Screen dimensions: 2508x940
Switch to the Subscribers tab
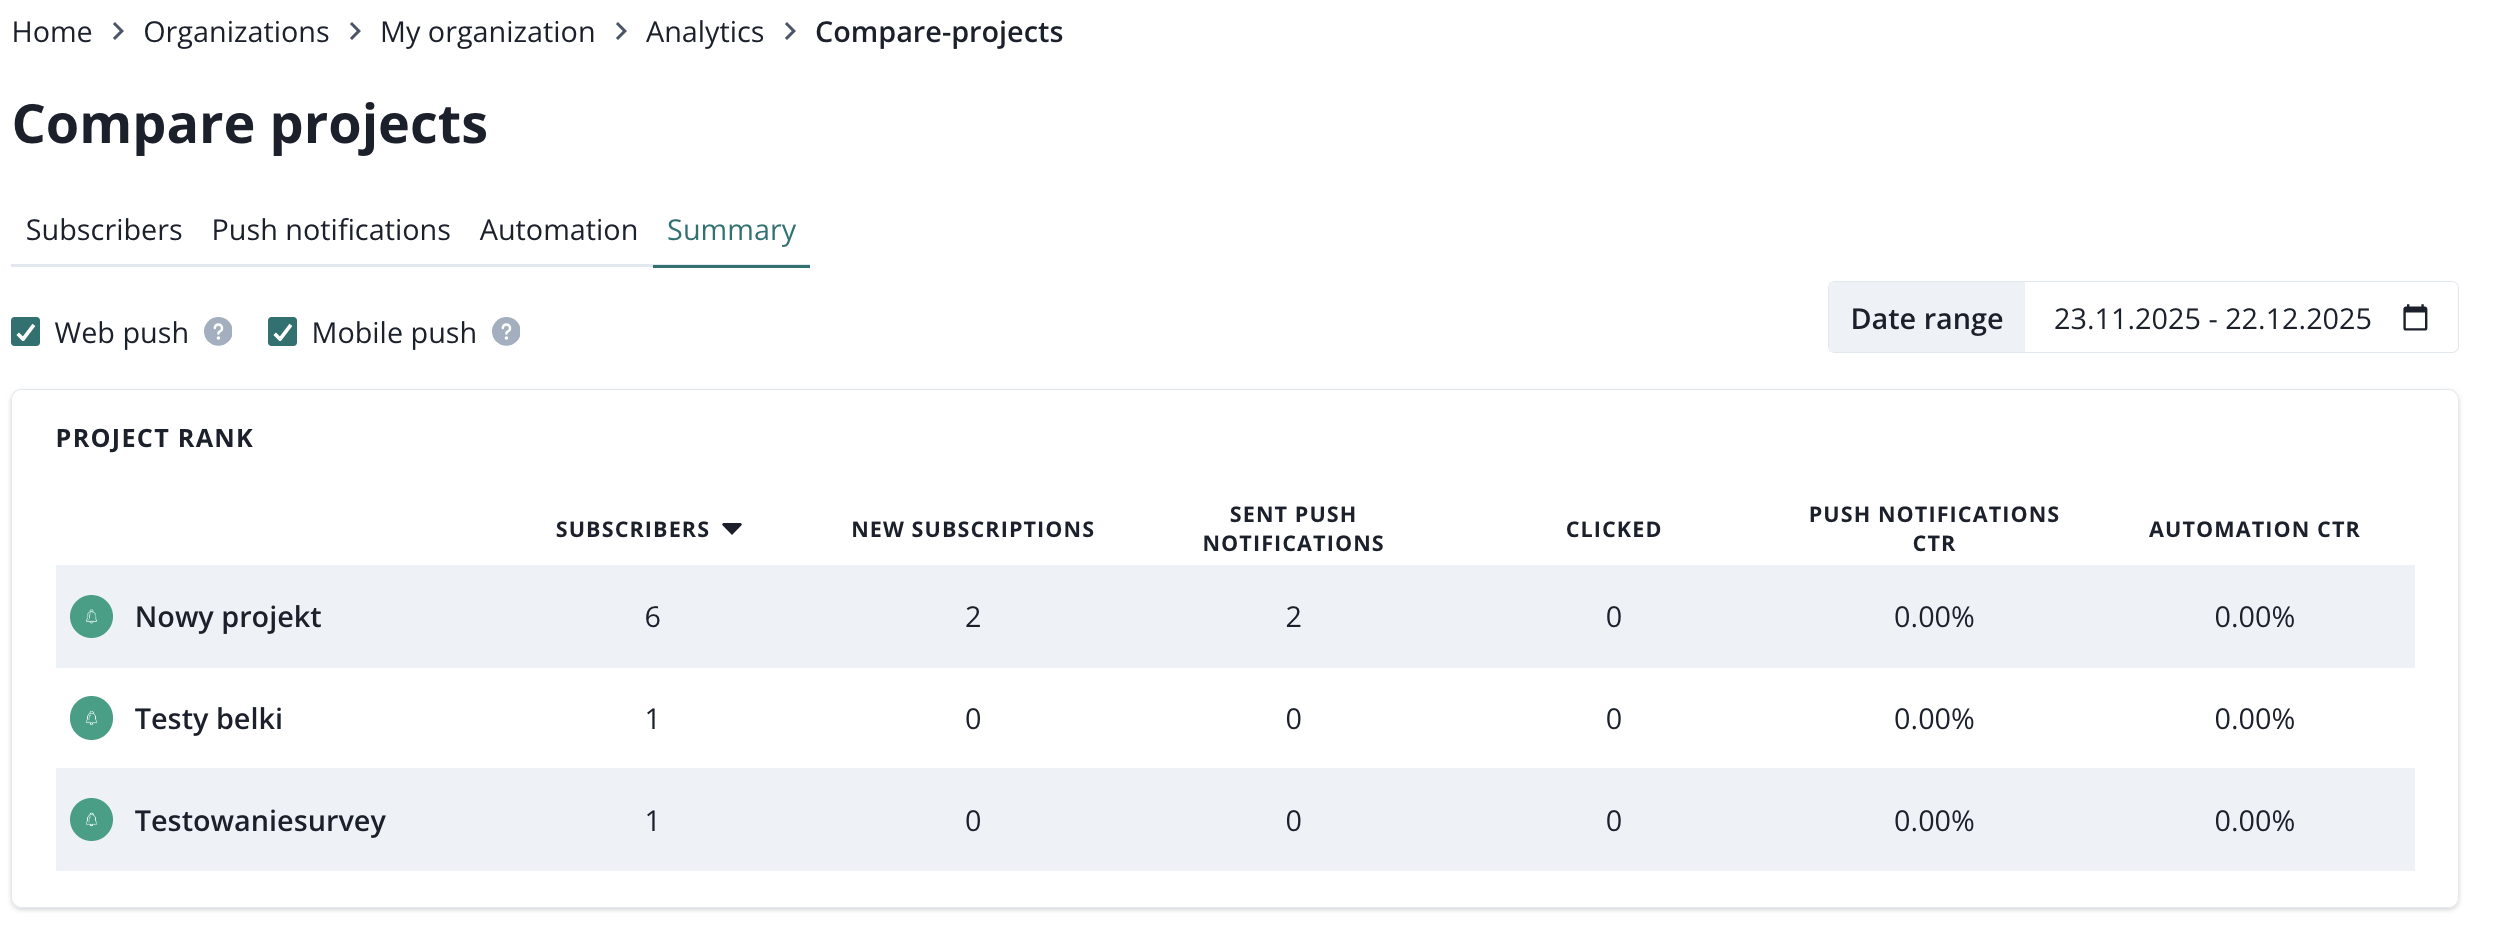104,230
